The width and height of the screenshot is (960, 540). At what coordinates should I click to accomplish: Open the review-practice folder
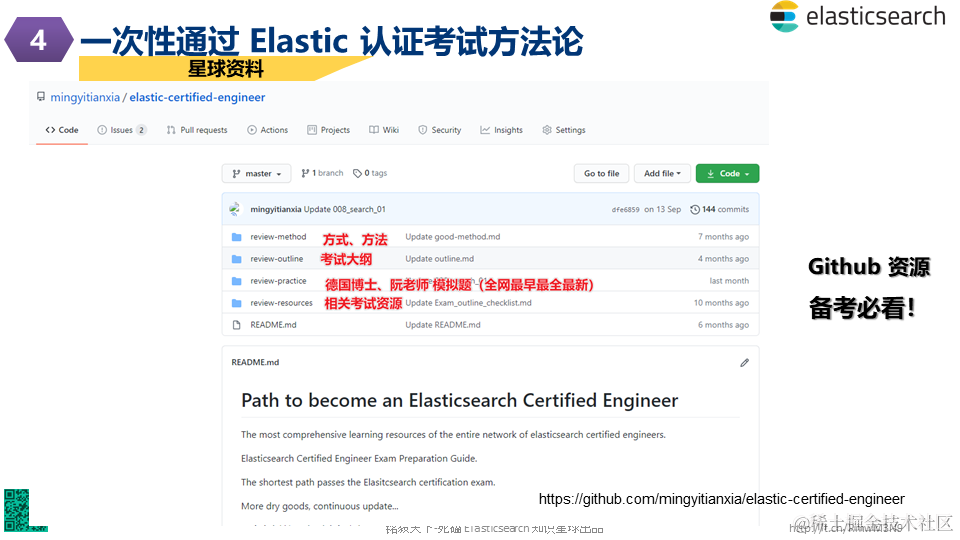278,281
